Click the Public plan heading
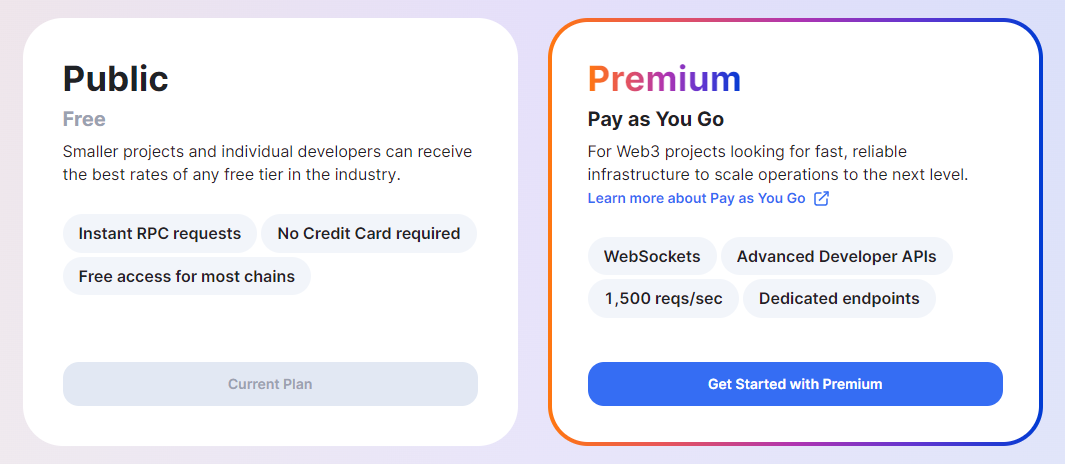This screenshot has width=1065, height=464. 115,78
